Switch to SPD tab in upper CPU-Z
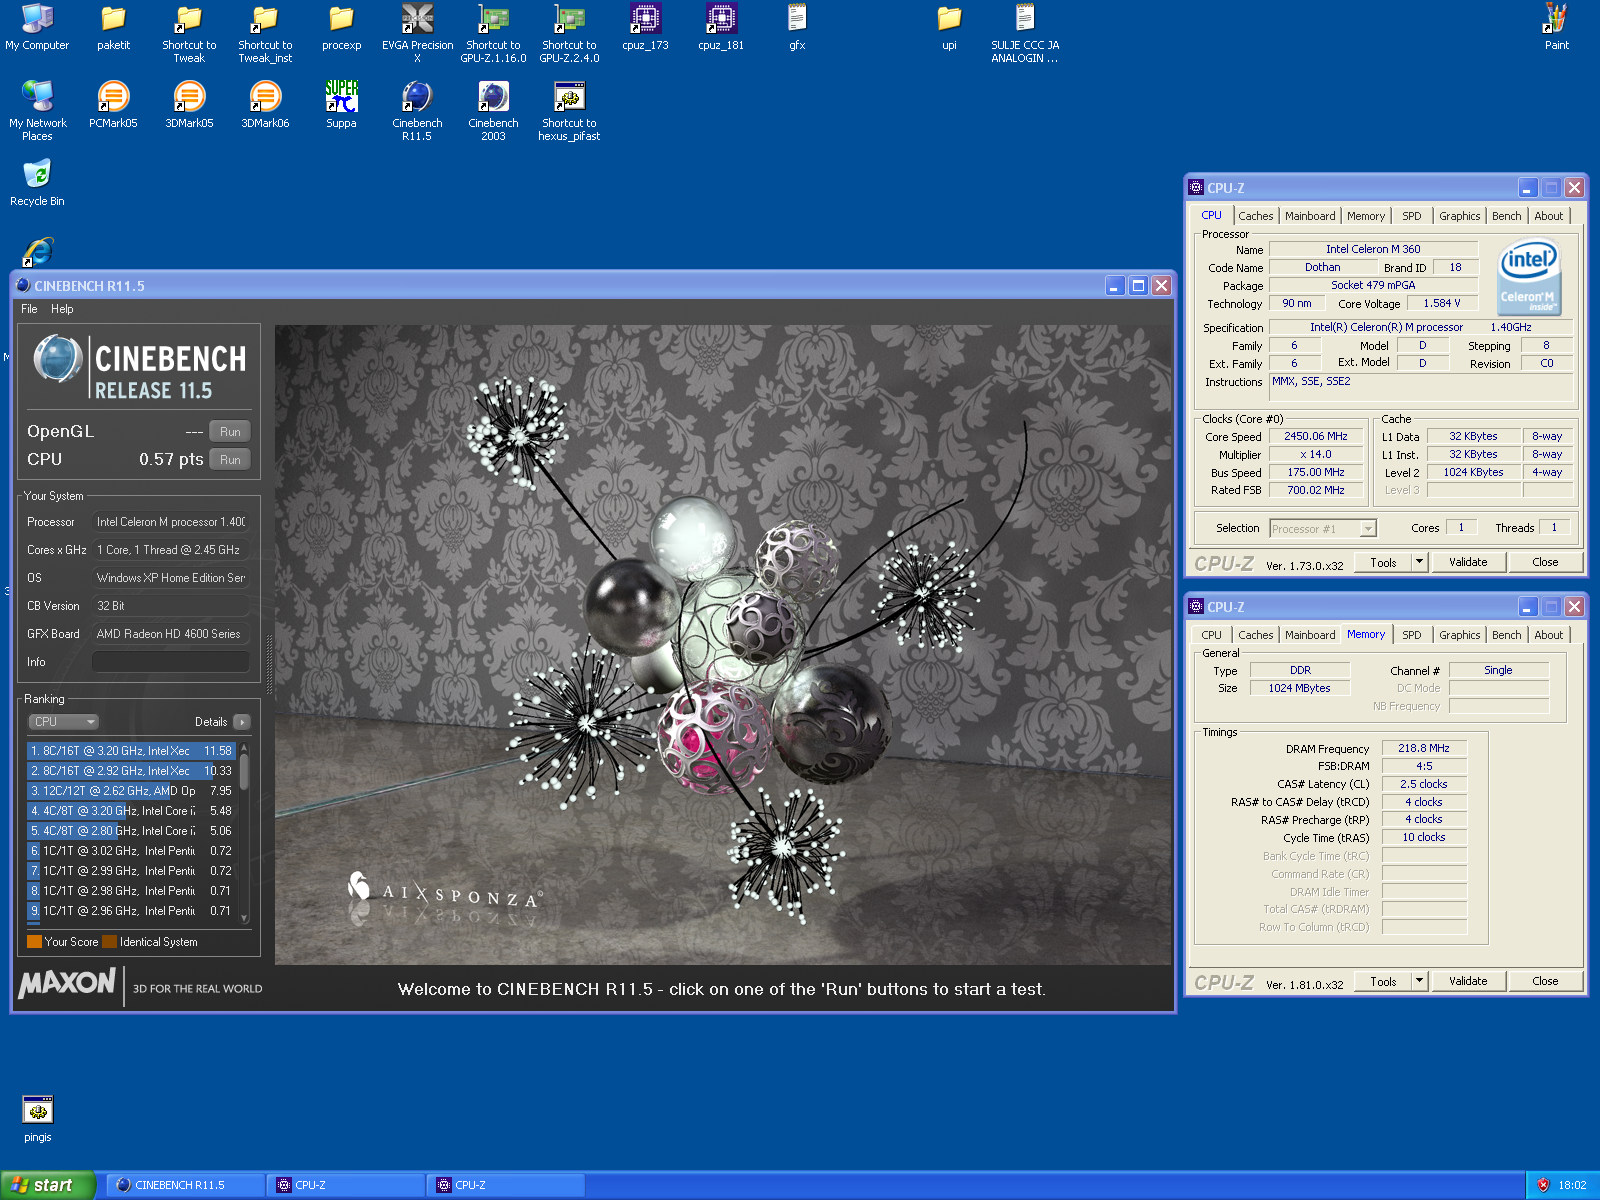 tap(1411, 216)
